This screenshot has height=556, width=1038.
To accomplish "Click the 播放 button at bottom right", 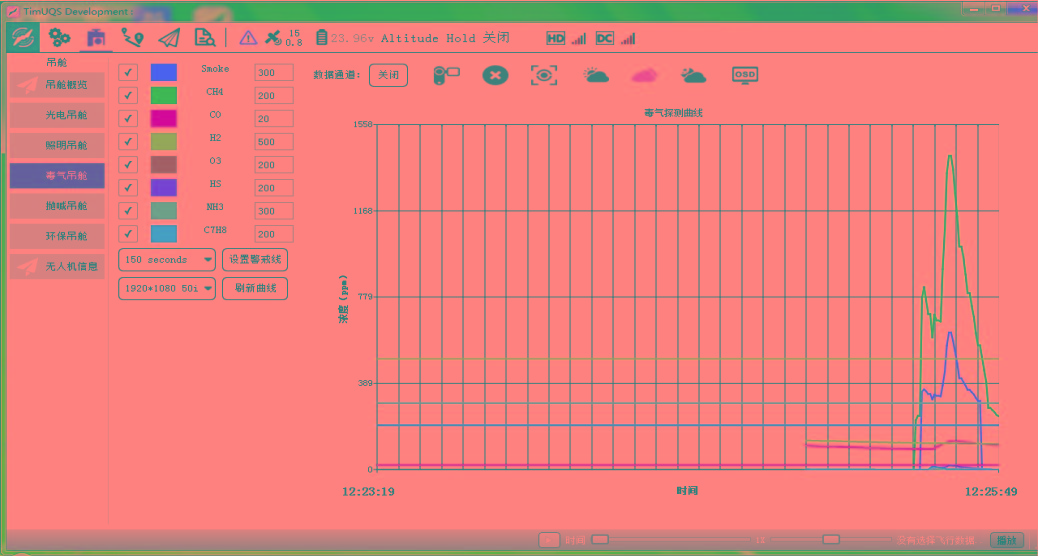I will pyautogui.click(x=1007, y=540).
